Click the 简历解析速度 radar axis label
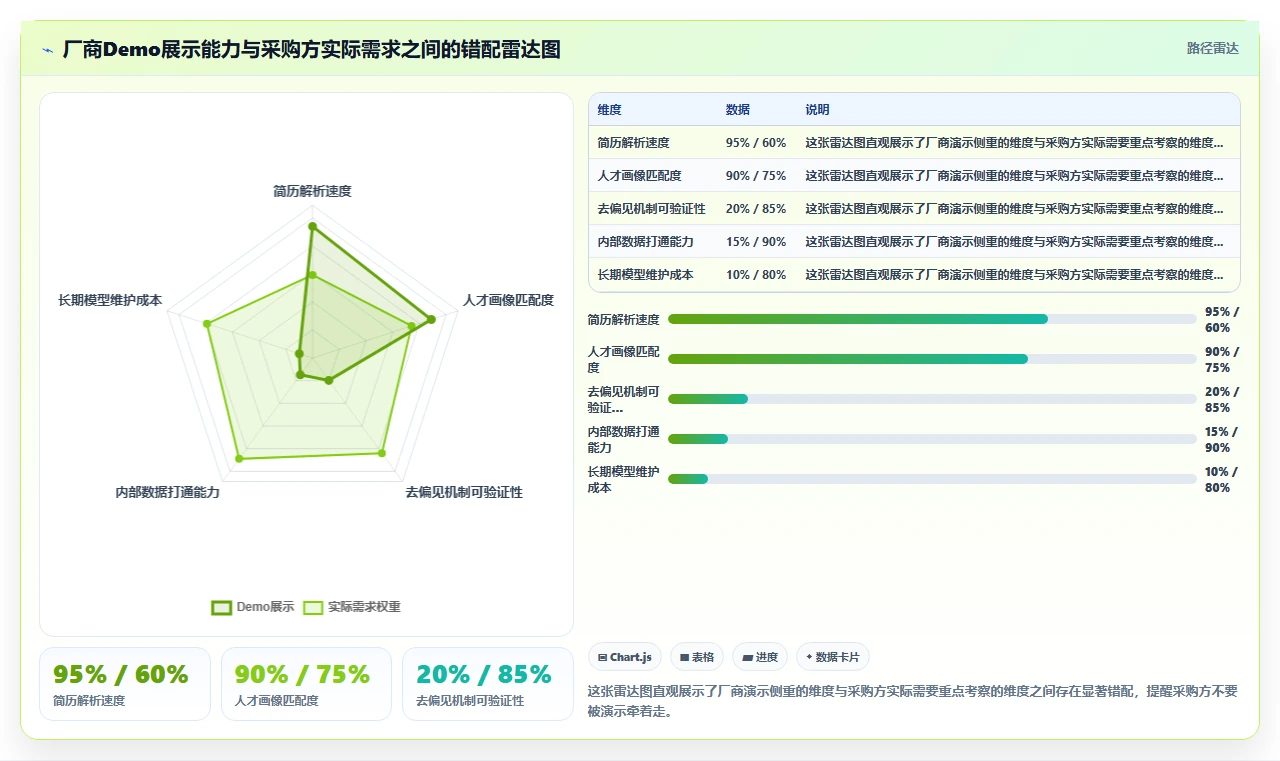Viewport: 1280px width, 761px height. pos(312,191)
